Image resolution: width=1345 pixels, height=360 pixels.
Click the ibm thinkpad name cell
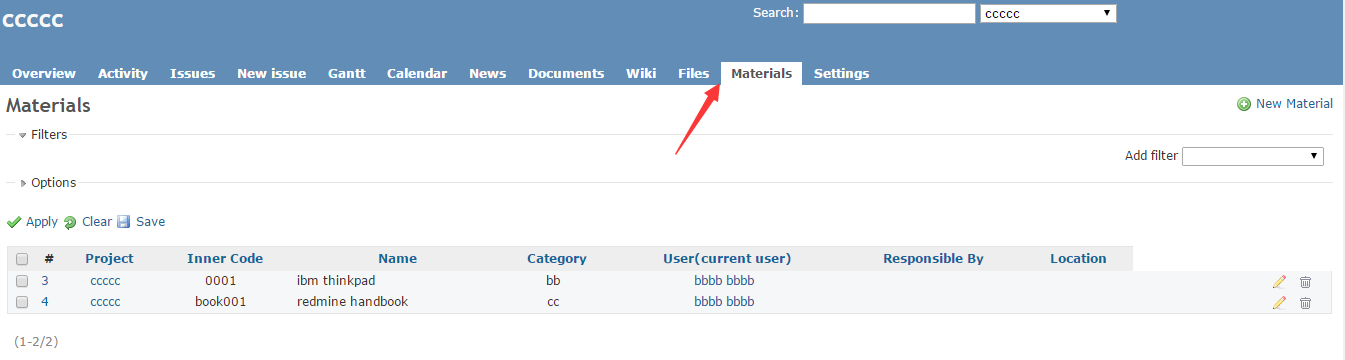[336, 282]
